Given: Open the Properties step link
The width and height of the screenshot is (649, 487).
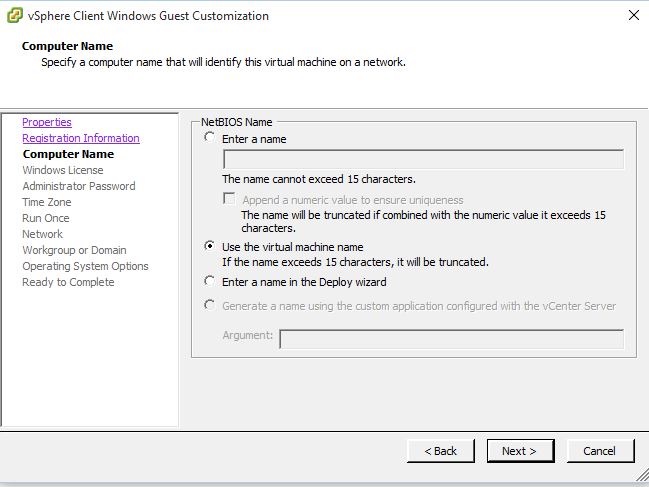Looking at the screenshot, I should pos(47,122).
